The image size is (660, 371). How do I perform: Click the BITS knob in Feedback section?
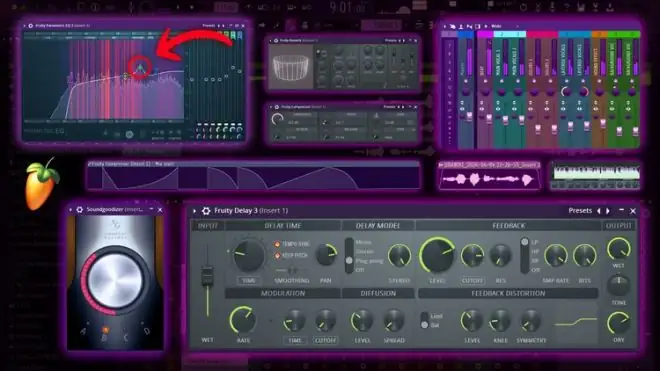584,255
